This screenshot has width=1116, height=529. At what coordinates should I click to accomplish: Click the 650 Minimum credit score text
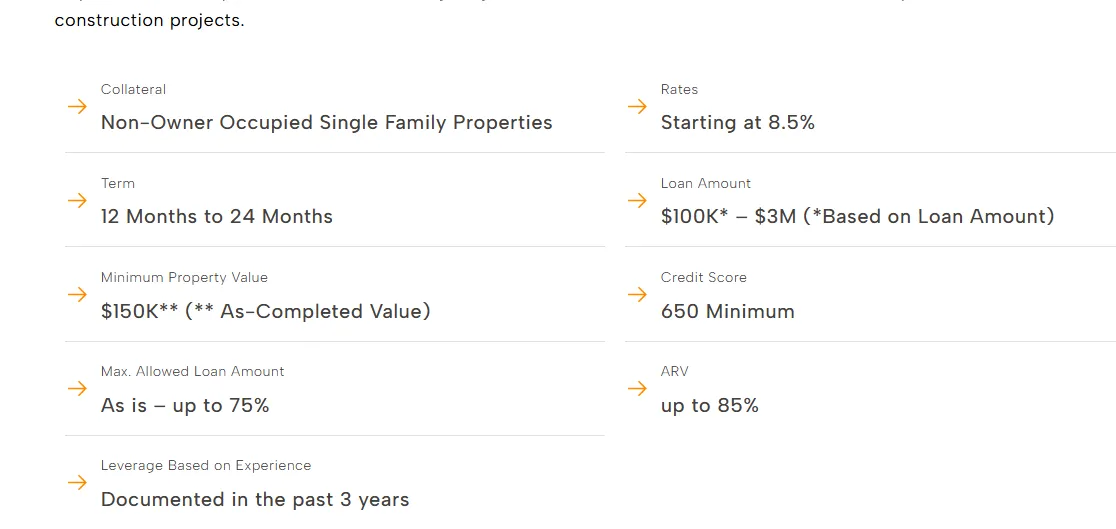click(x=727, y=311)
